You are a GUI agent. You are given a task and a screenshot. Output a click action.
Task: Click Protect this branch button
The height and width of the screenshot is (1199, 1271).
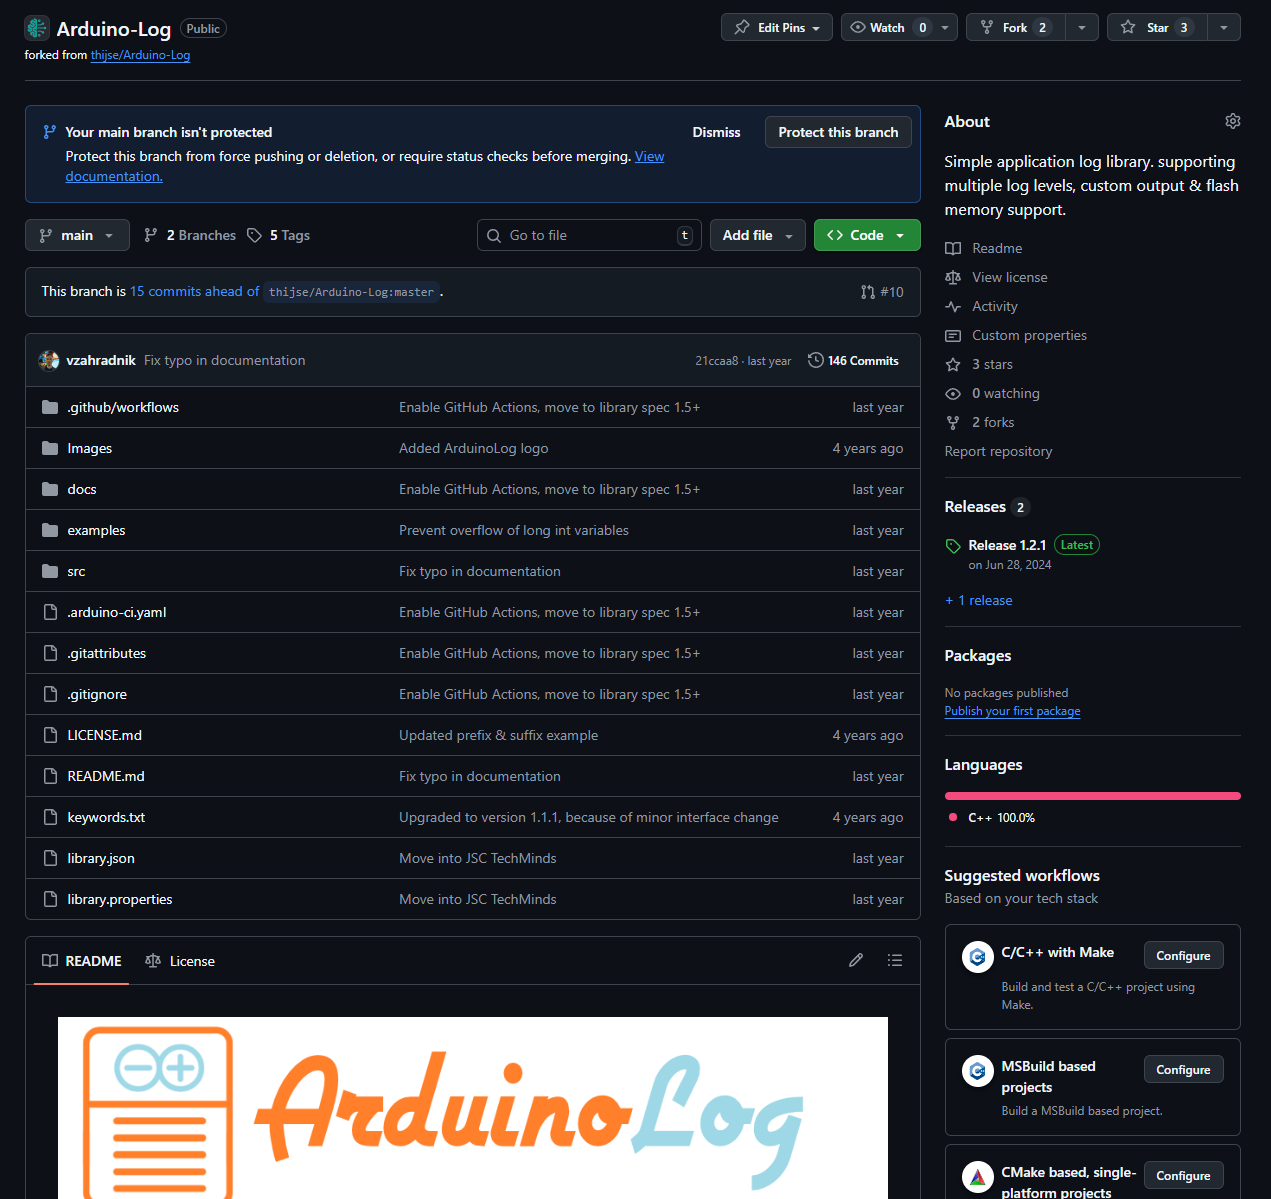click(838, 132)
